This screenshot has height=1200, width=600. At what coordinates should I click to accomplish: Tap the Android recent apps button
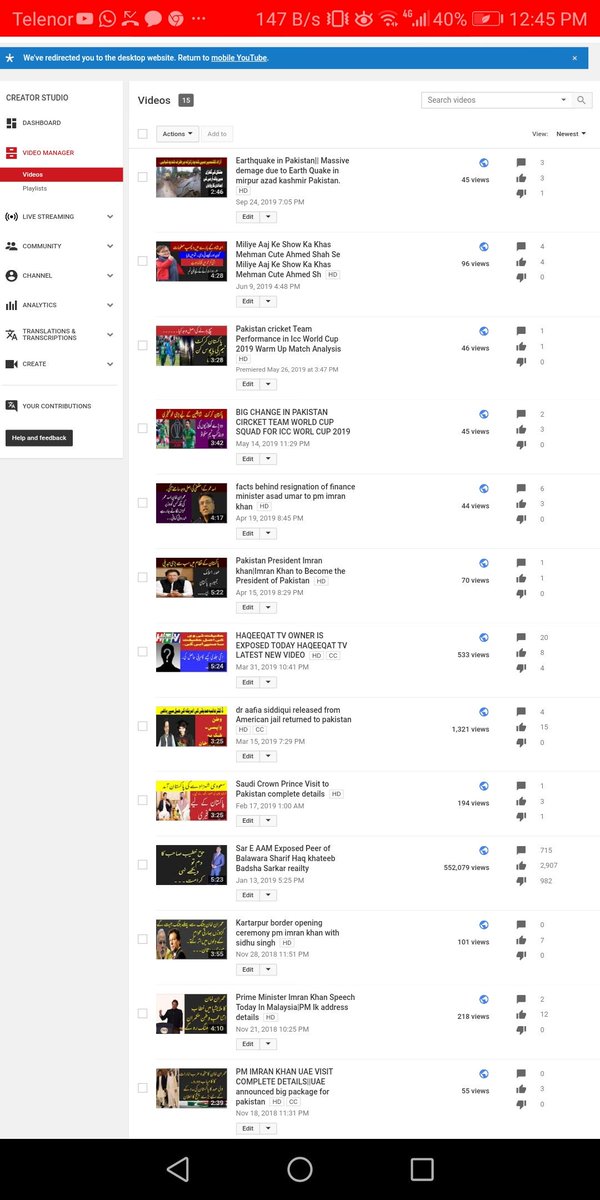tap(422, 1169)
